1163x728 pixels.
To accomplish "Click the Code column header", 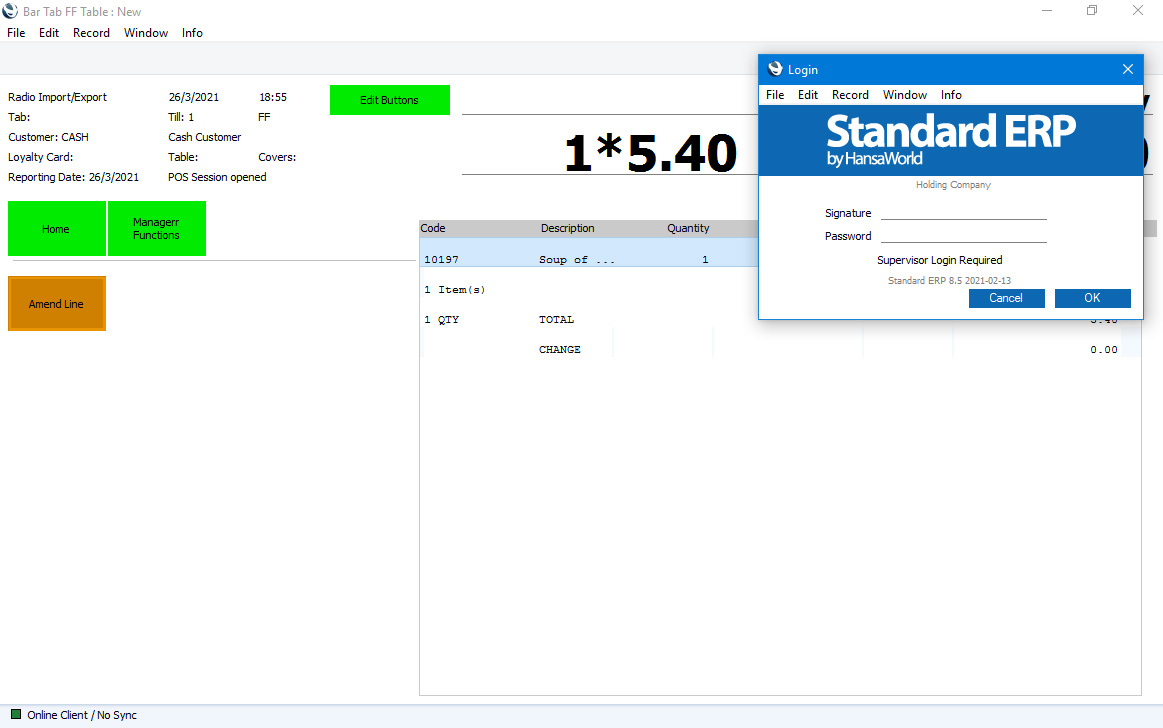I will 433,228.
